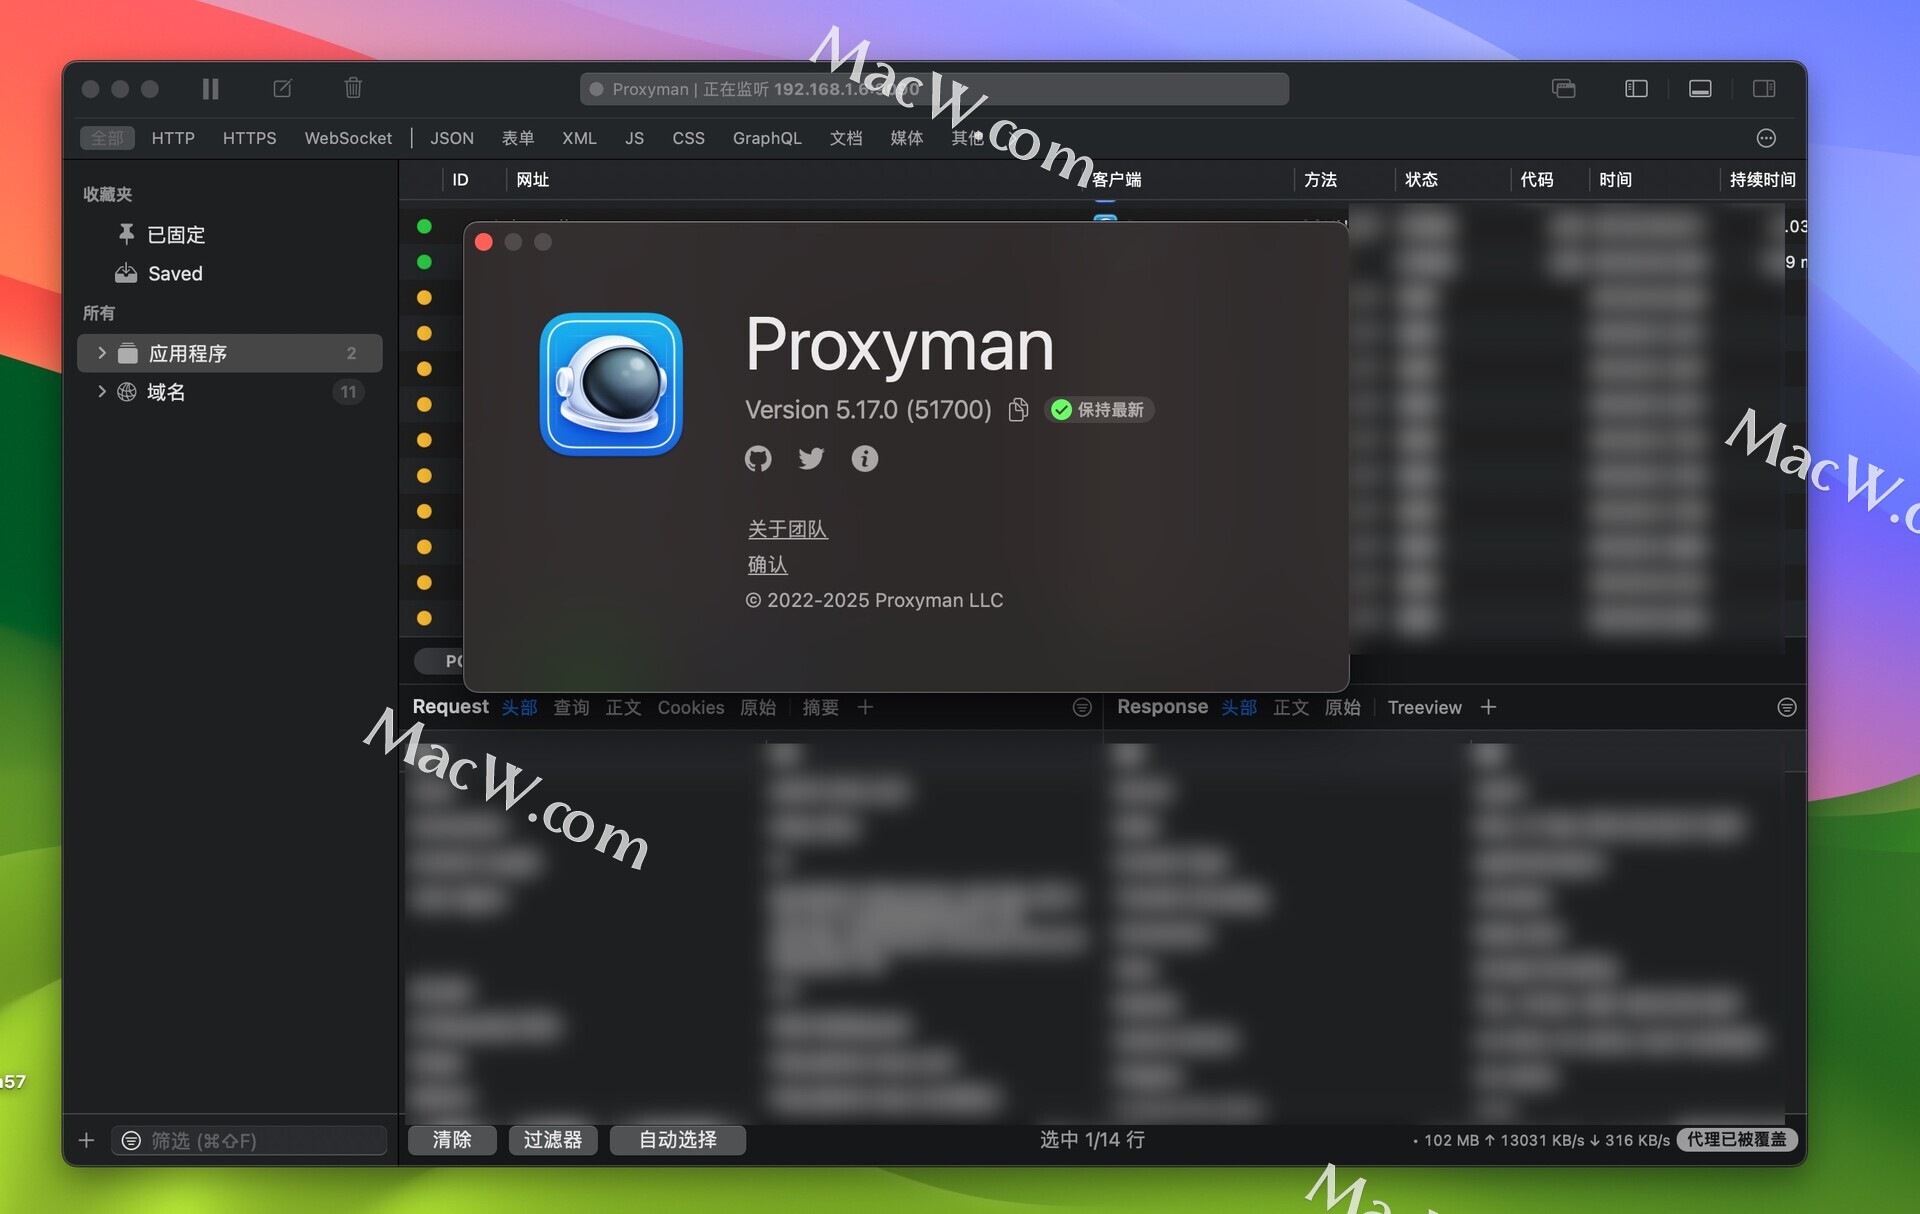This screenshot has height=1214, width=1920.
Task: Filter by CSS content
Action: 688,138
